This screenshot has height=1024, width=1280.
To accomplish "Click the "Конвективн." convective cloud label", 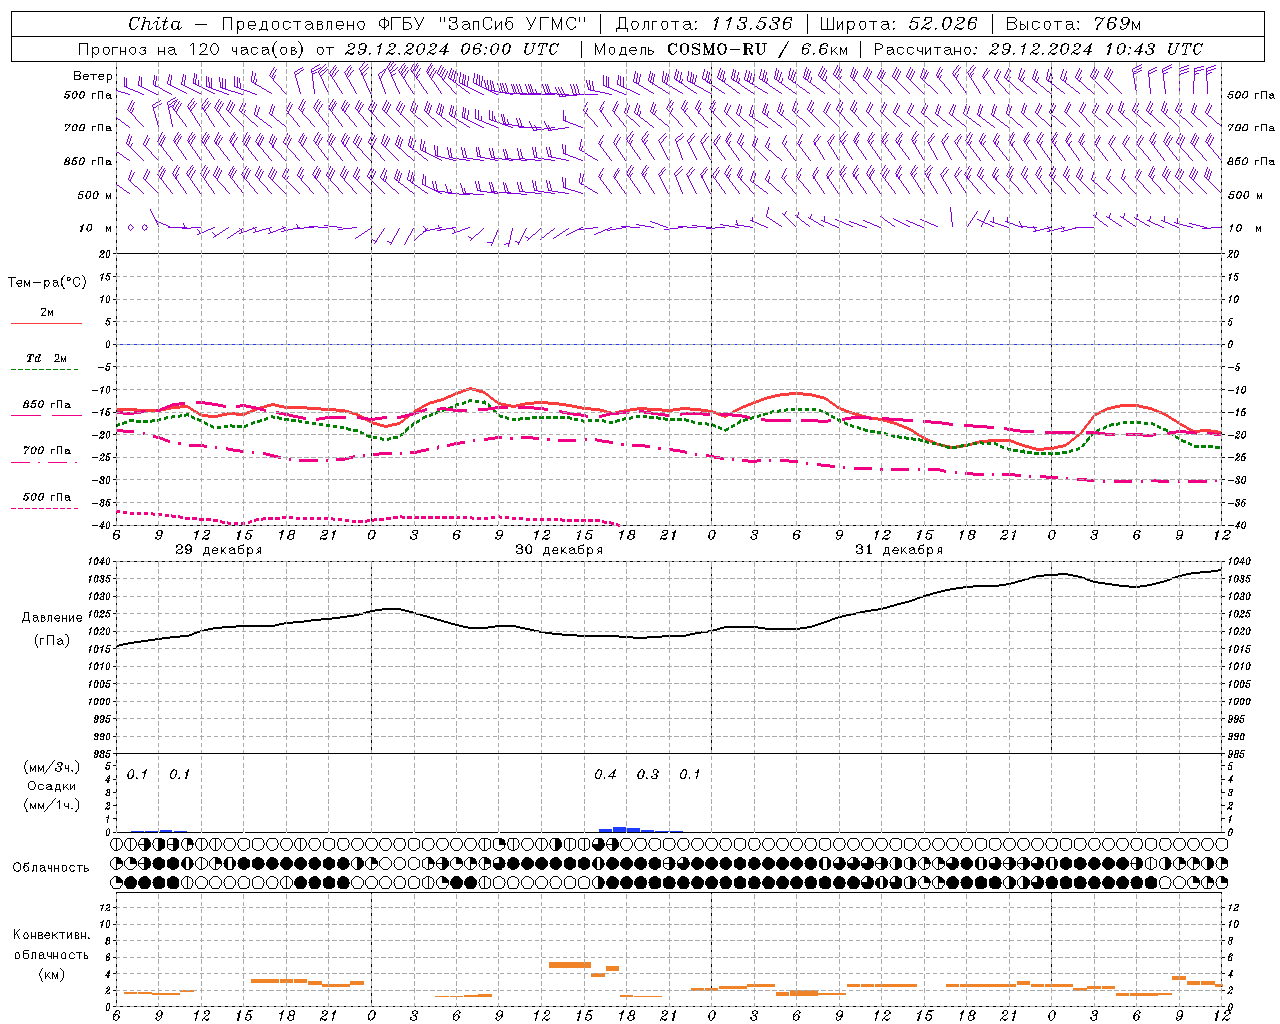I will (51, 935).
